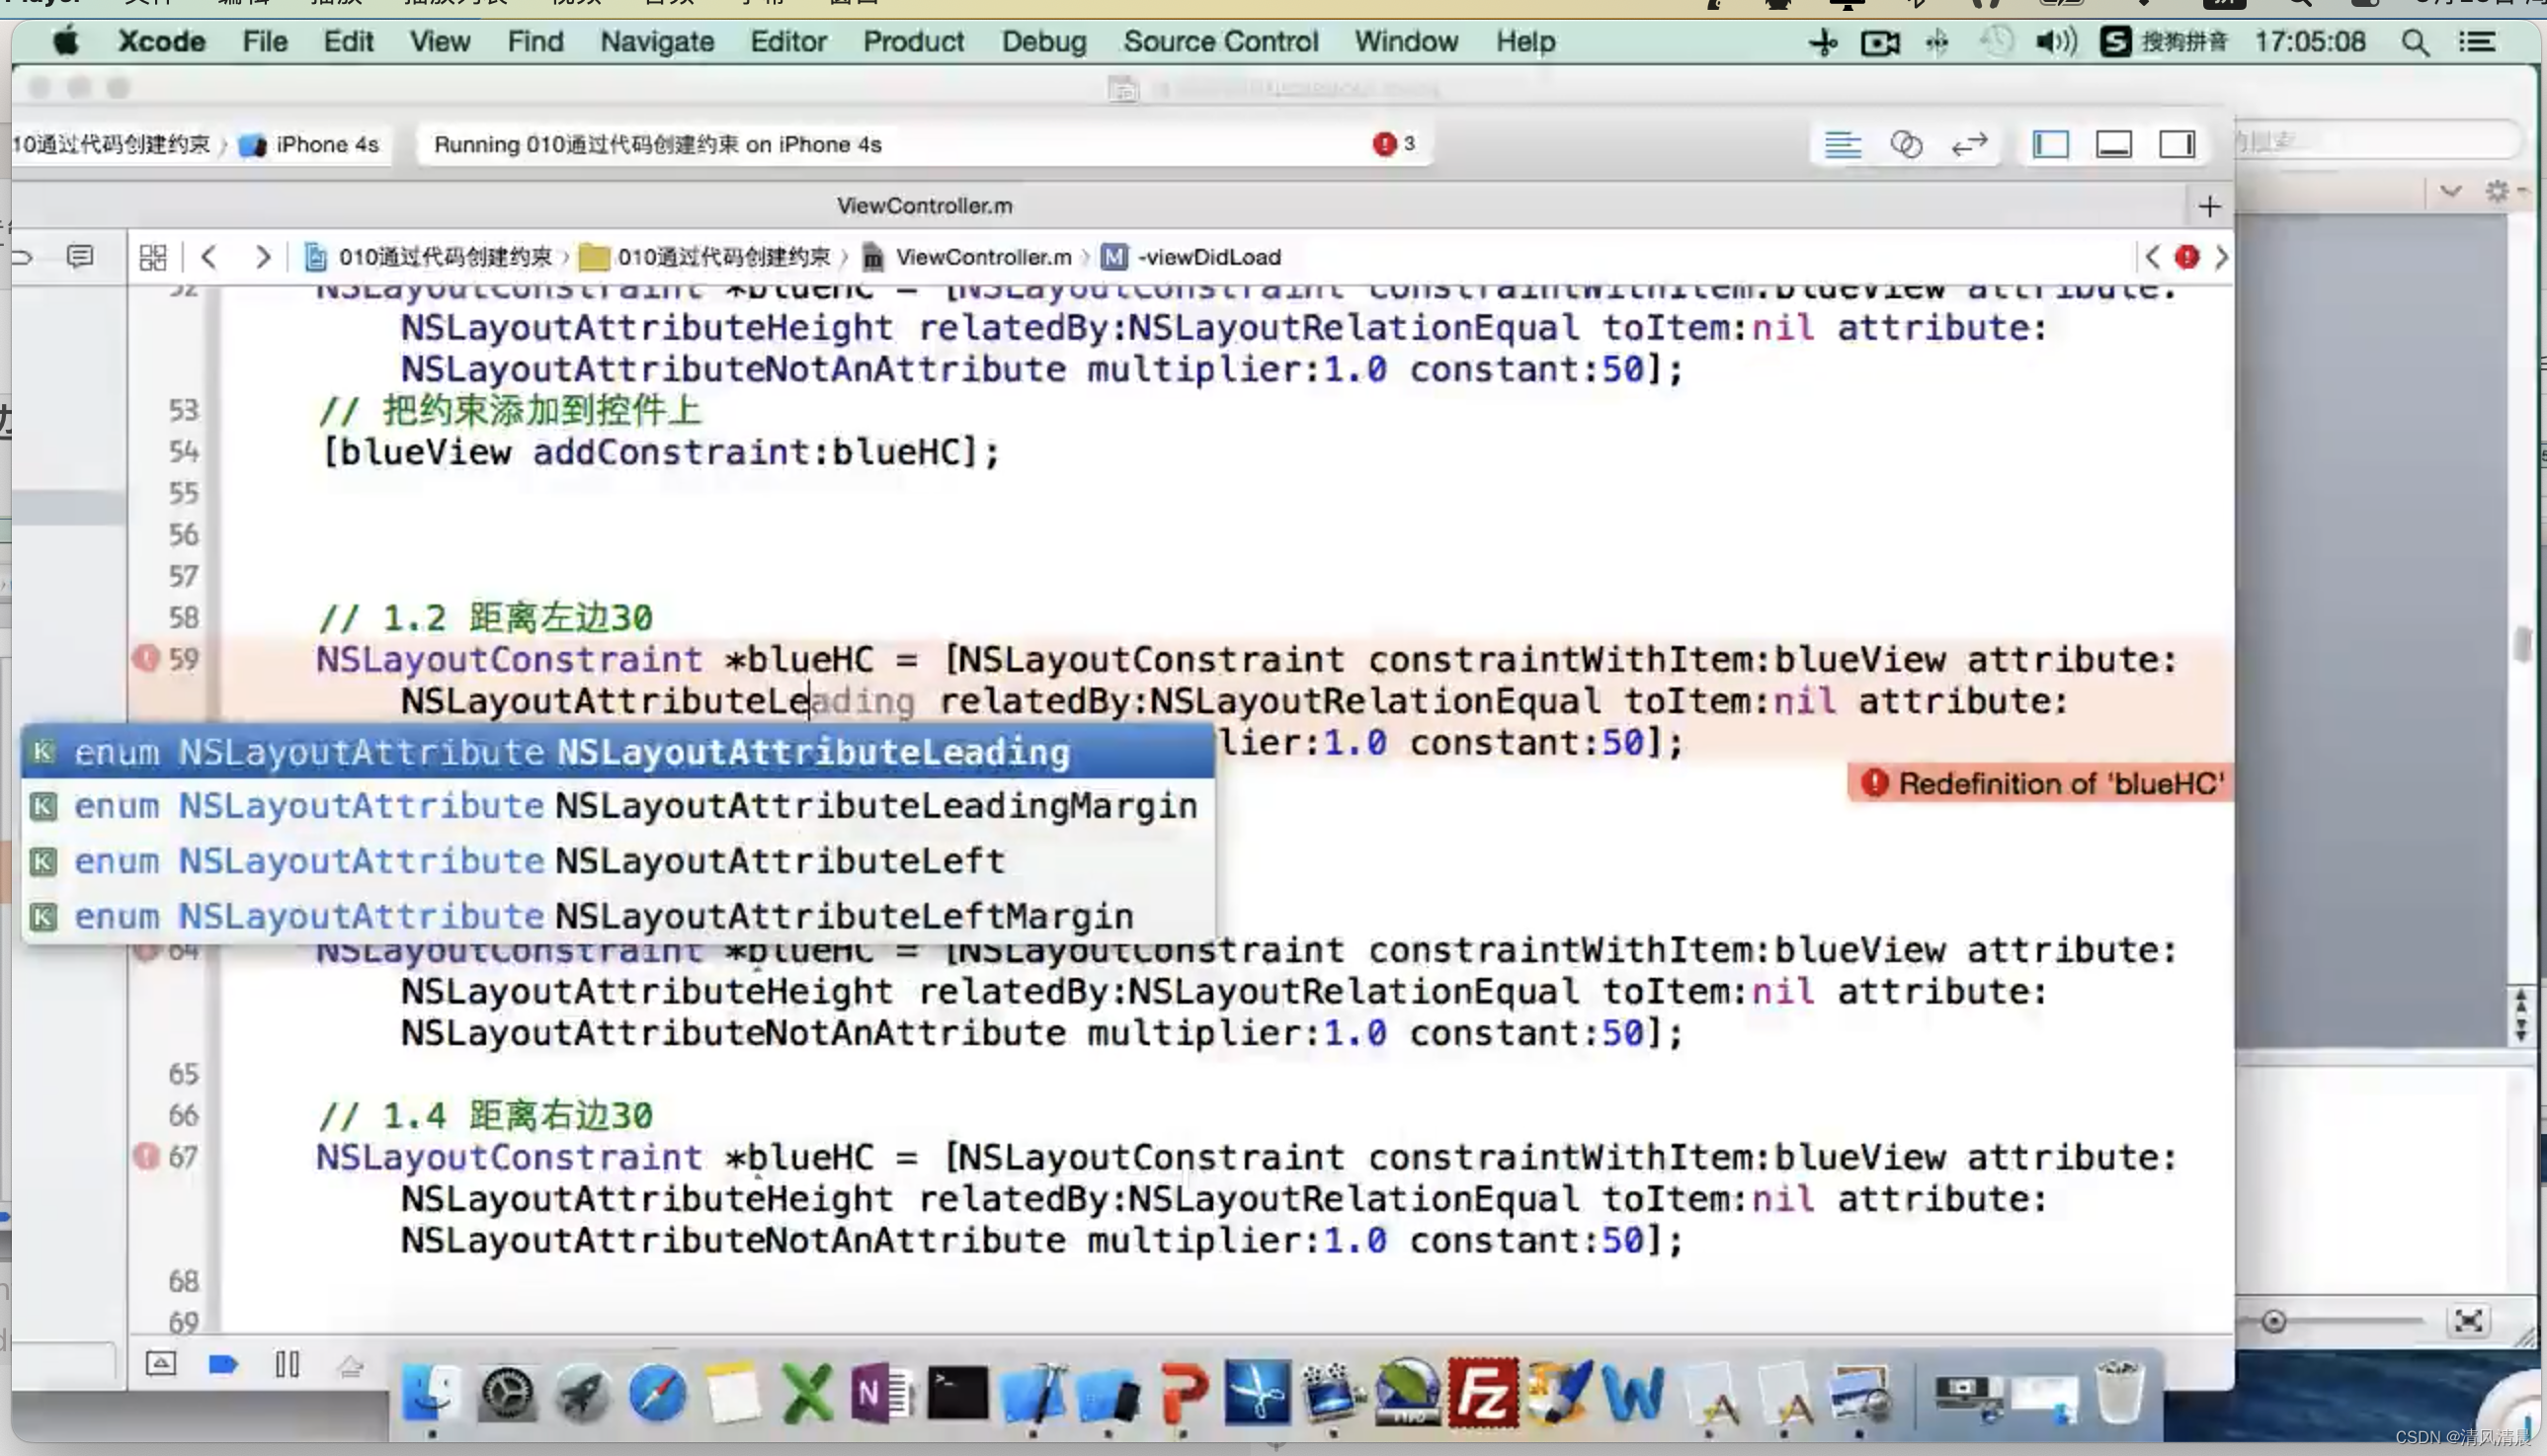Toggle the Debug area visibility
This screenshot has width=2547, height=1456.
coord(2113,145)
